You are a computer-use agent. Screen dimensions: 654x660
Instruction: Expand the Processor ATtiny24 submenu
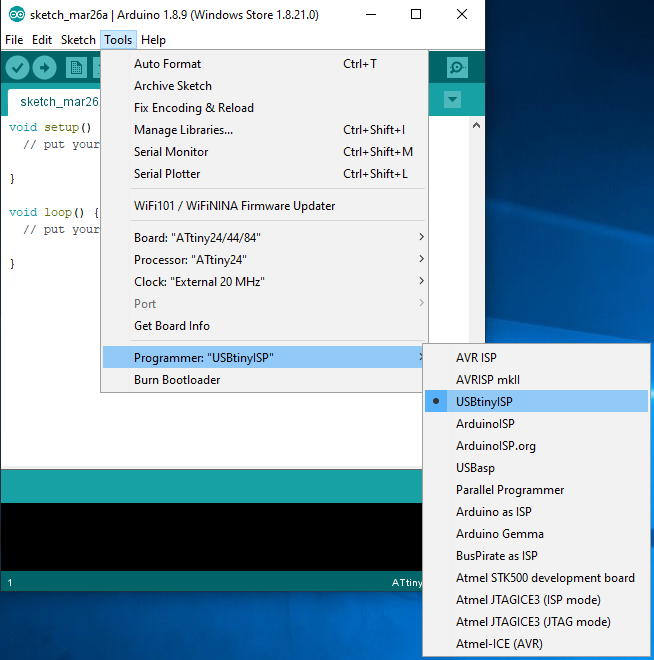pyautogui.click(x=264, y=260)
